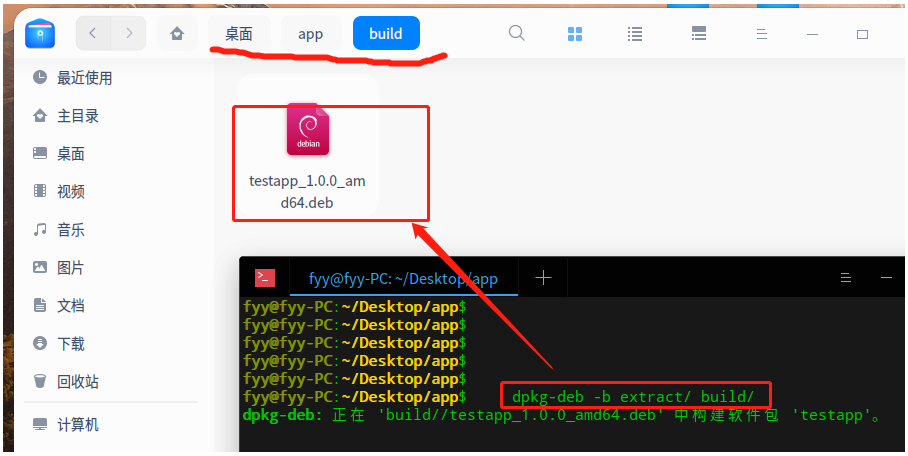908x456 pixels.
Task: Open the file manager hamburger menu
Action: [761, 34]
